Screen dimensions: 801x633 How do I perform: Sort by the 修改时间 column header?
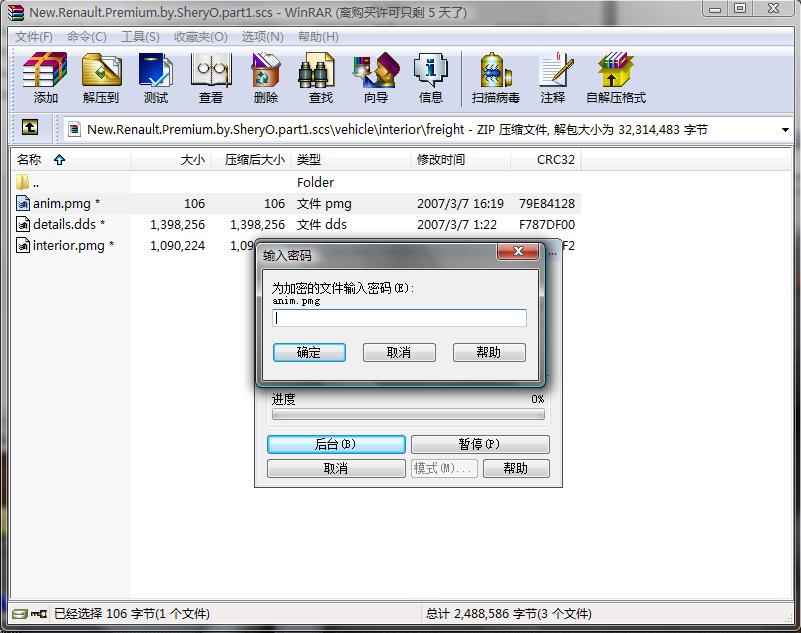click(x=460, y=160)
